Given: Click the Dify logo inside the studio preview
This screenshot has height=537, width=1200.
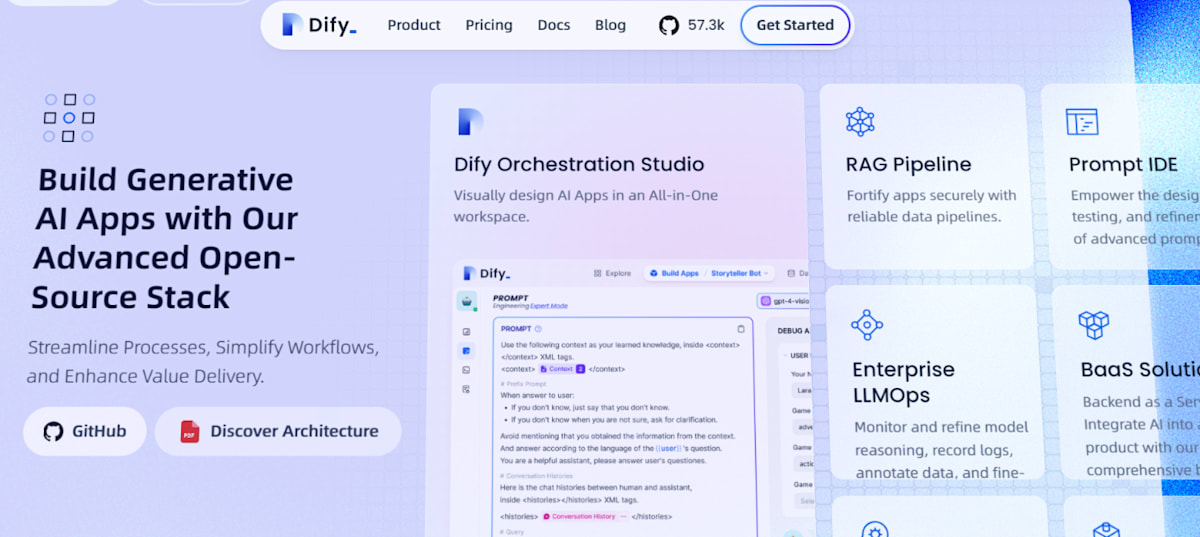Looking at the screenshot, I should 487,273.
